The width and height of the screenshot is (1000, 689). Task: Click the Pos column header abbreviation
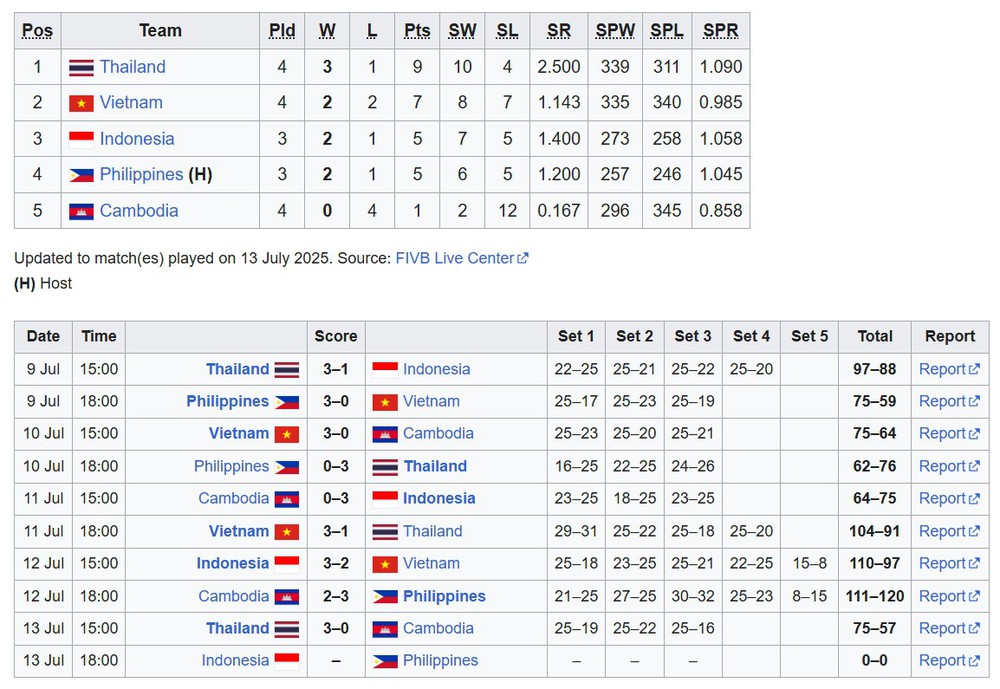tap(38, 31)
